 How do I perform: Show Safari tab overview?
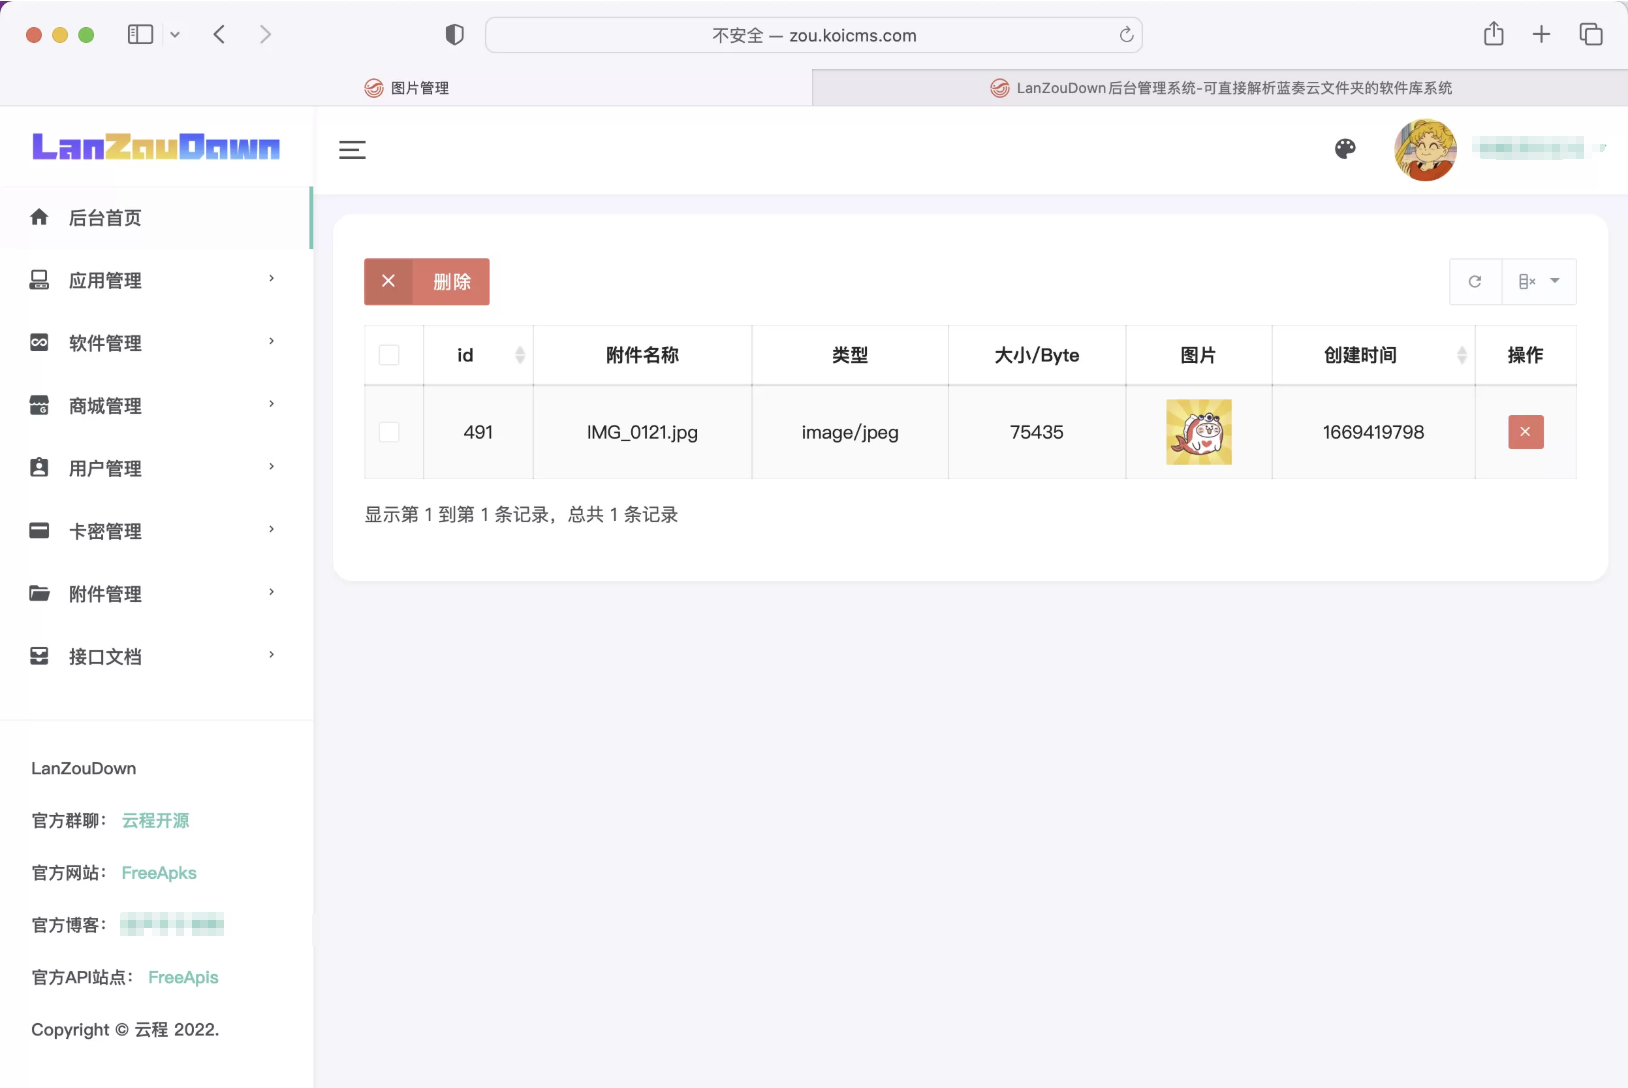pyautogui.click(x=1590, y=35)
